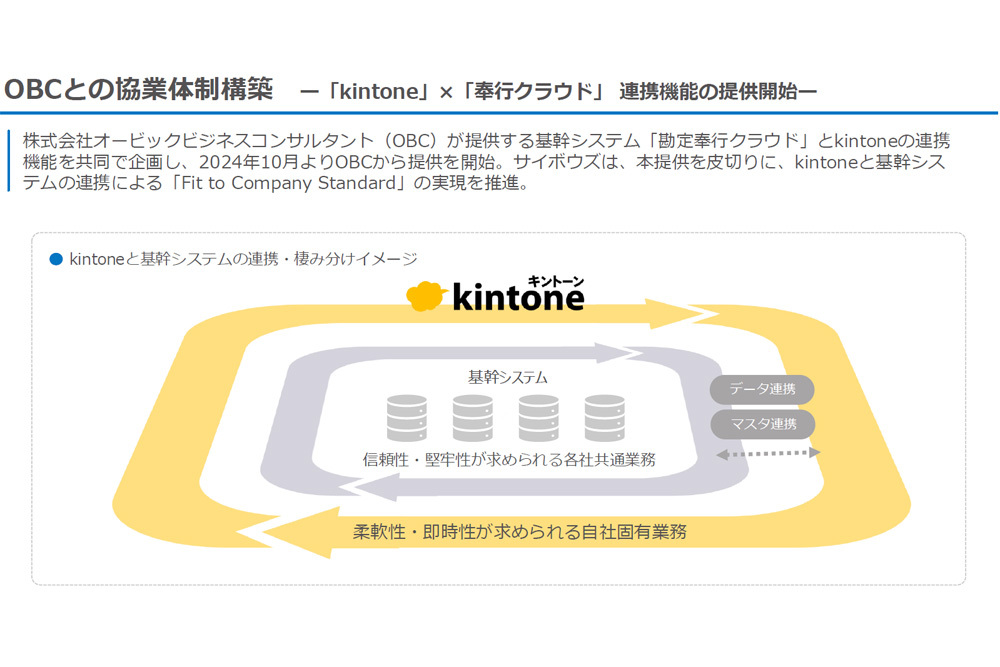Click the text 勘定奉行クラウド in the paragraph
1000x667 pixels.
click(729, 140)
